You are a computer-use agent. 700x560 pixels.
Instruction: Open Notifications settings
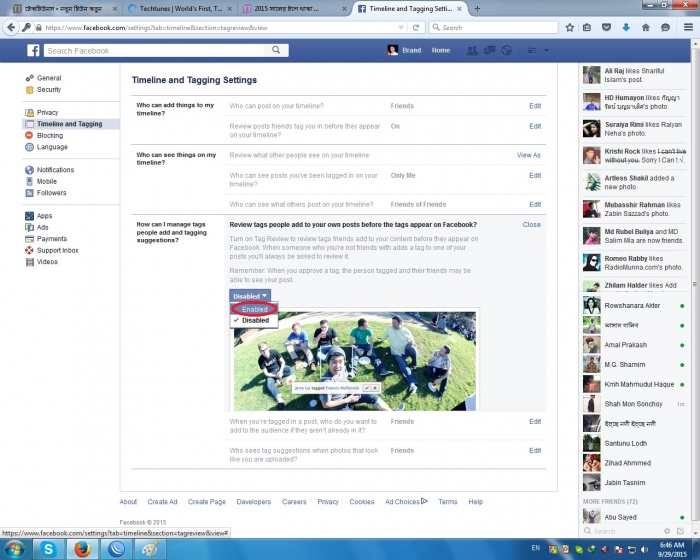point(55,170)
